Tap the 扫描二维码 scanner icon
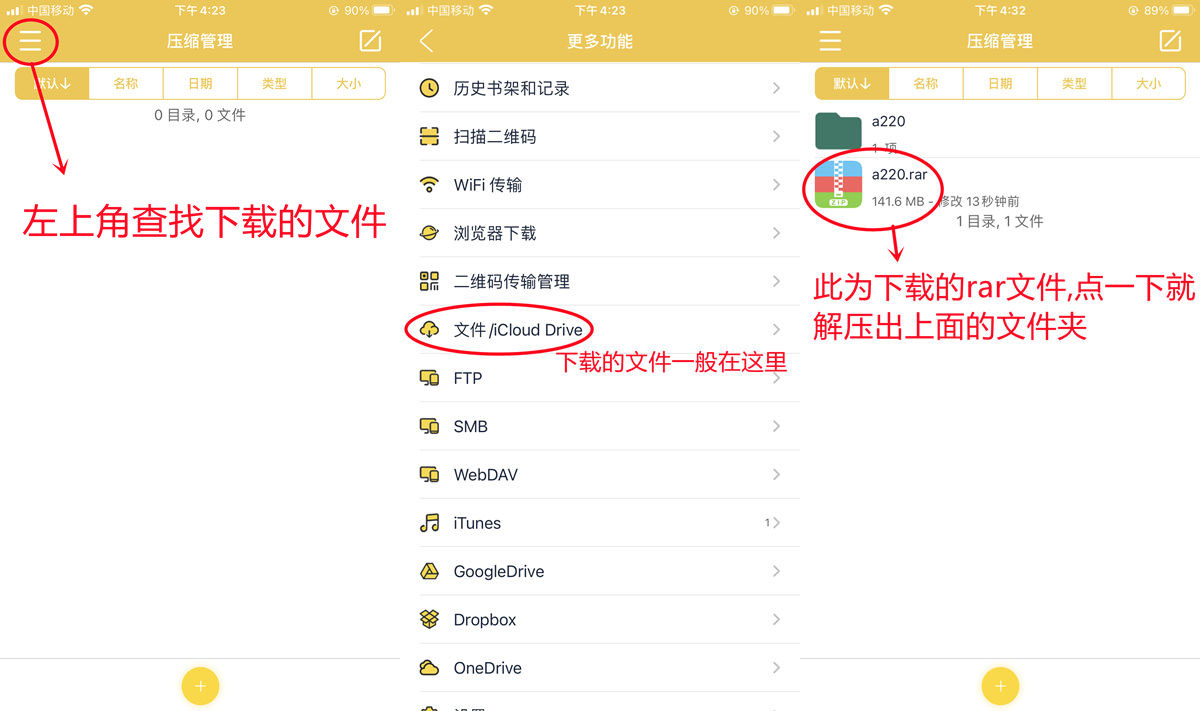Screen dimensions: 1200x711 [429, 137]
